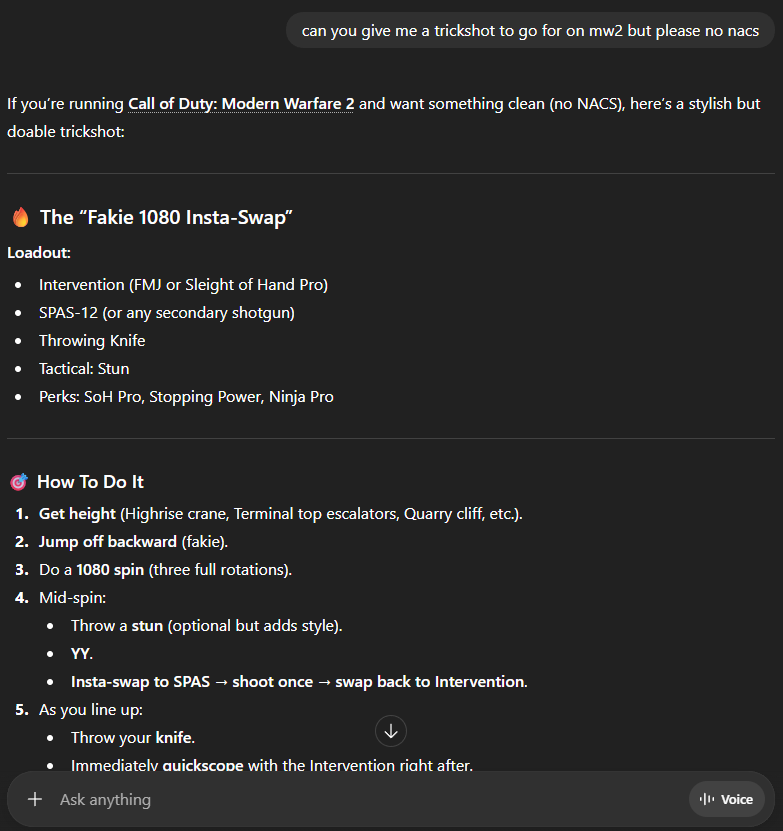Click the 'Throwing Knife' list item
This screenshot has height=831, width=783.
92,341
